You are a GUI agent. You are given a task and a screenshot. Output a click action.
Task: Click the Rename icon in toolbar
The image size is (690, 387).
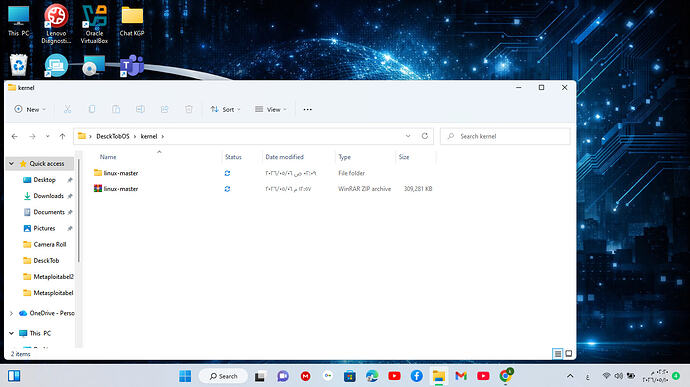click(x=140, y=109)
